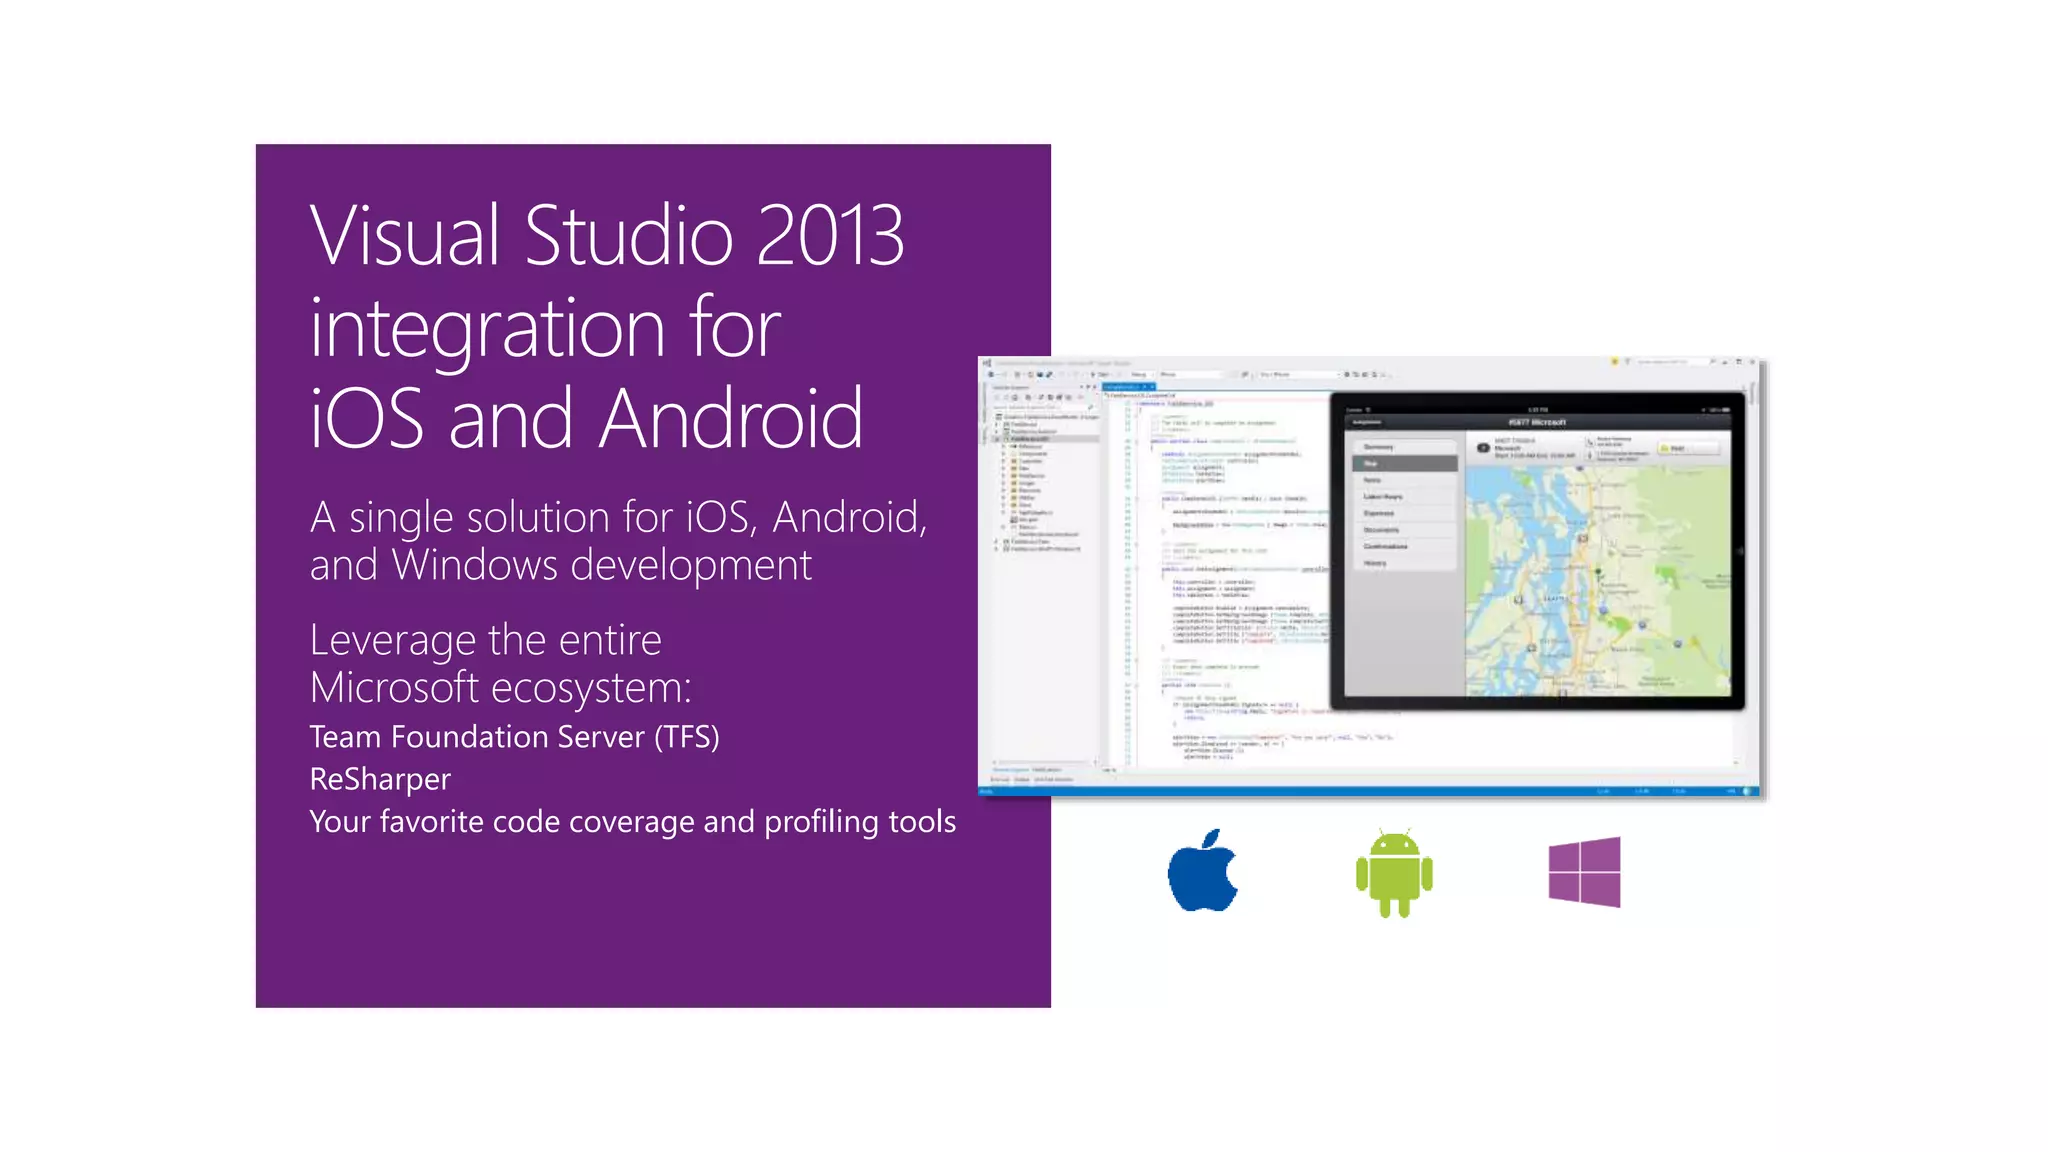Click the purple Windows logo icon

click(x=1584, y=872)
